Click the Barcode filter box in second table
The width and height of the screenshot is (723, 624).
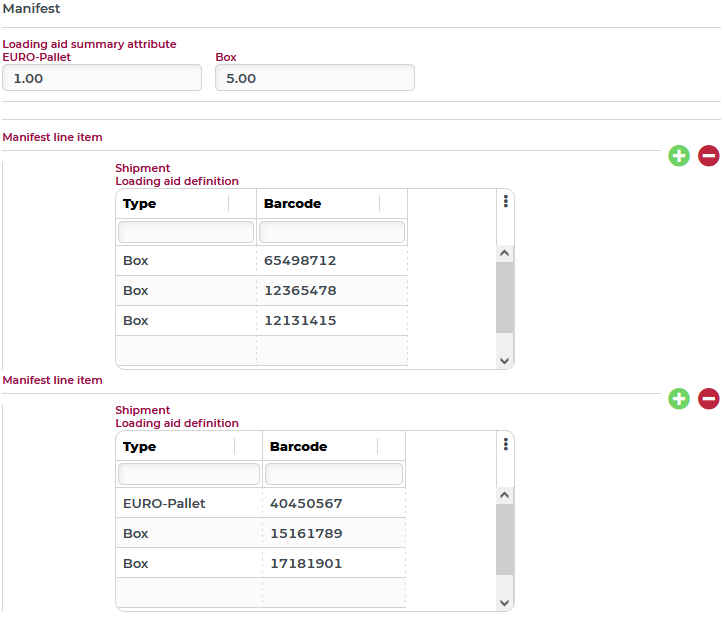coord(334,474)
